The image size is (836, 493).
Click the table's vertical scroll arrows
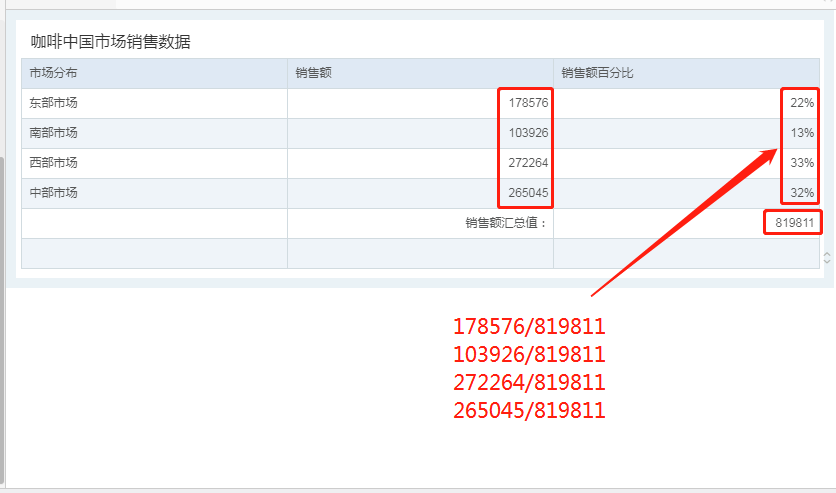(827, 258)
